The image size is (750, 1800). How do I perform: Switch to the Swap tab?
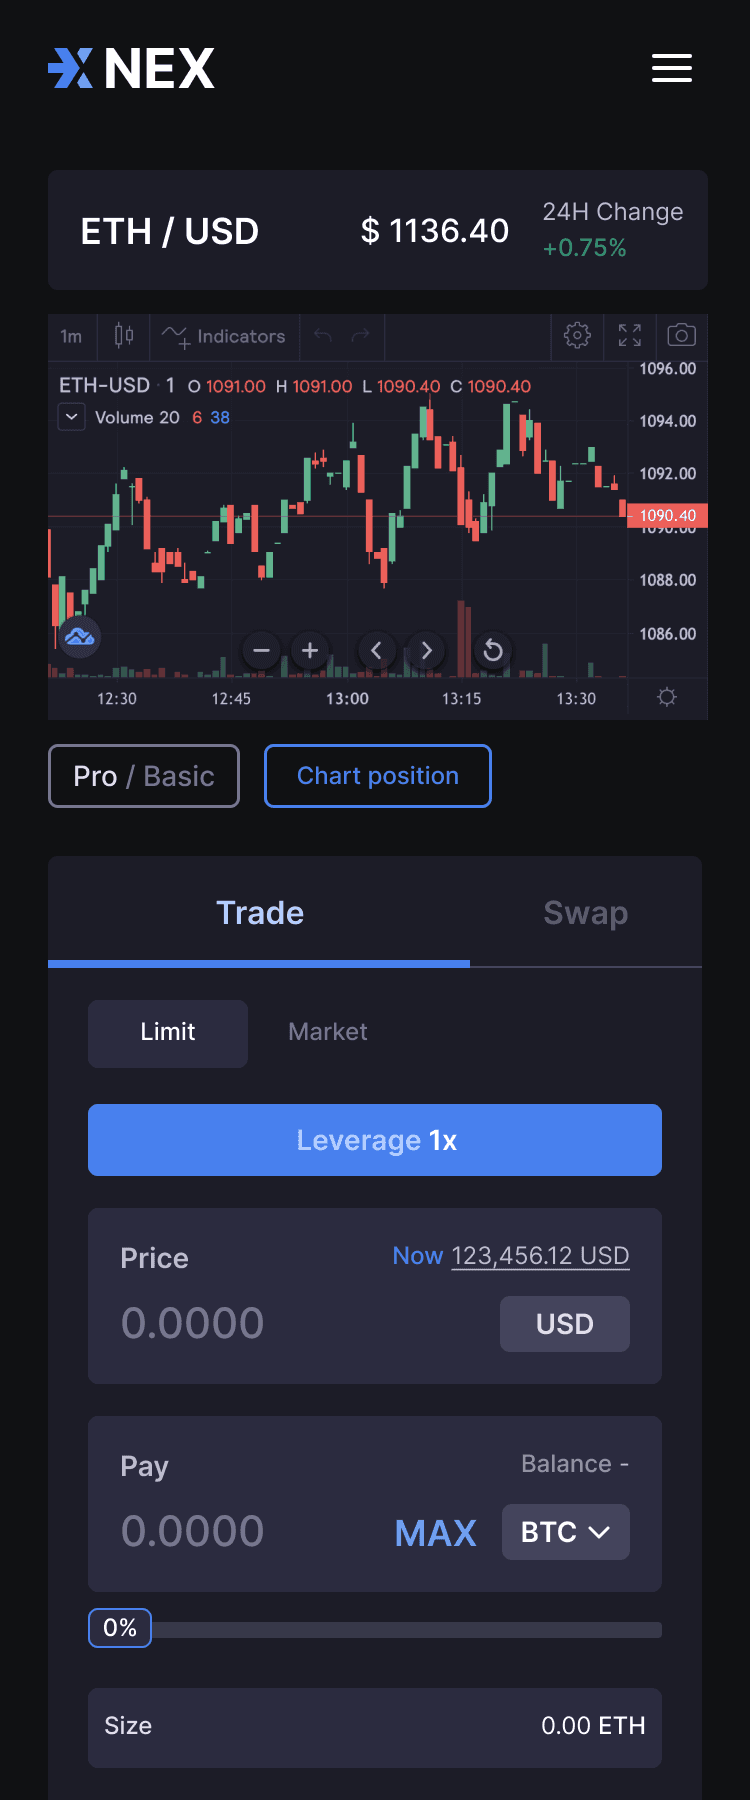(x=586, y=912)
